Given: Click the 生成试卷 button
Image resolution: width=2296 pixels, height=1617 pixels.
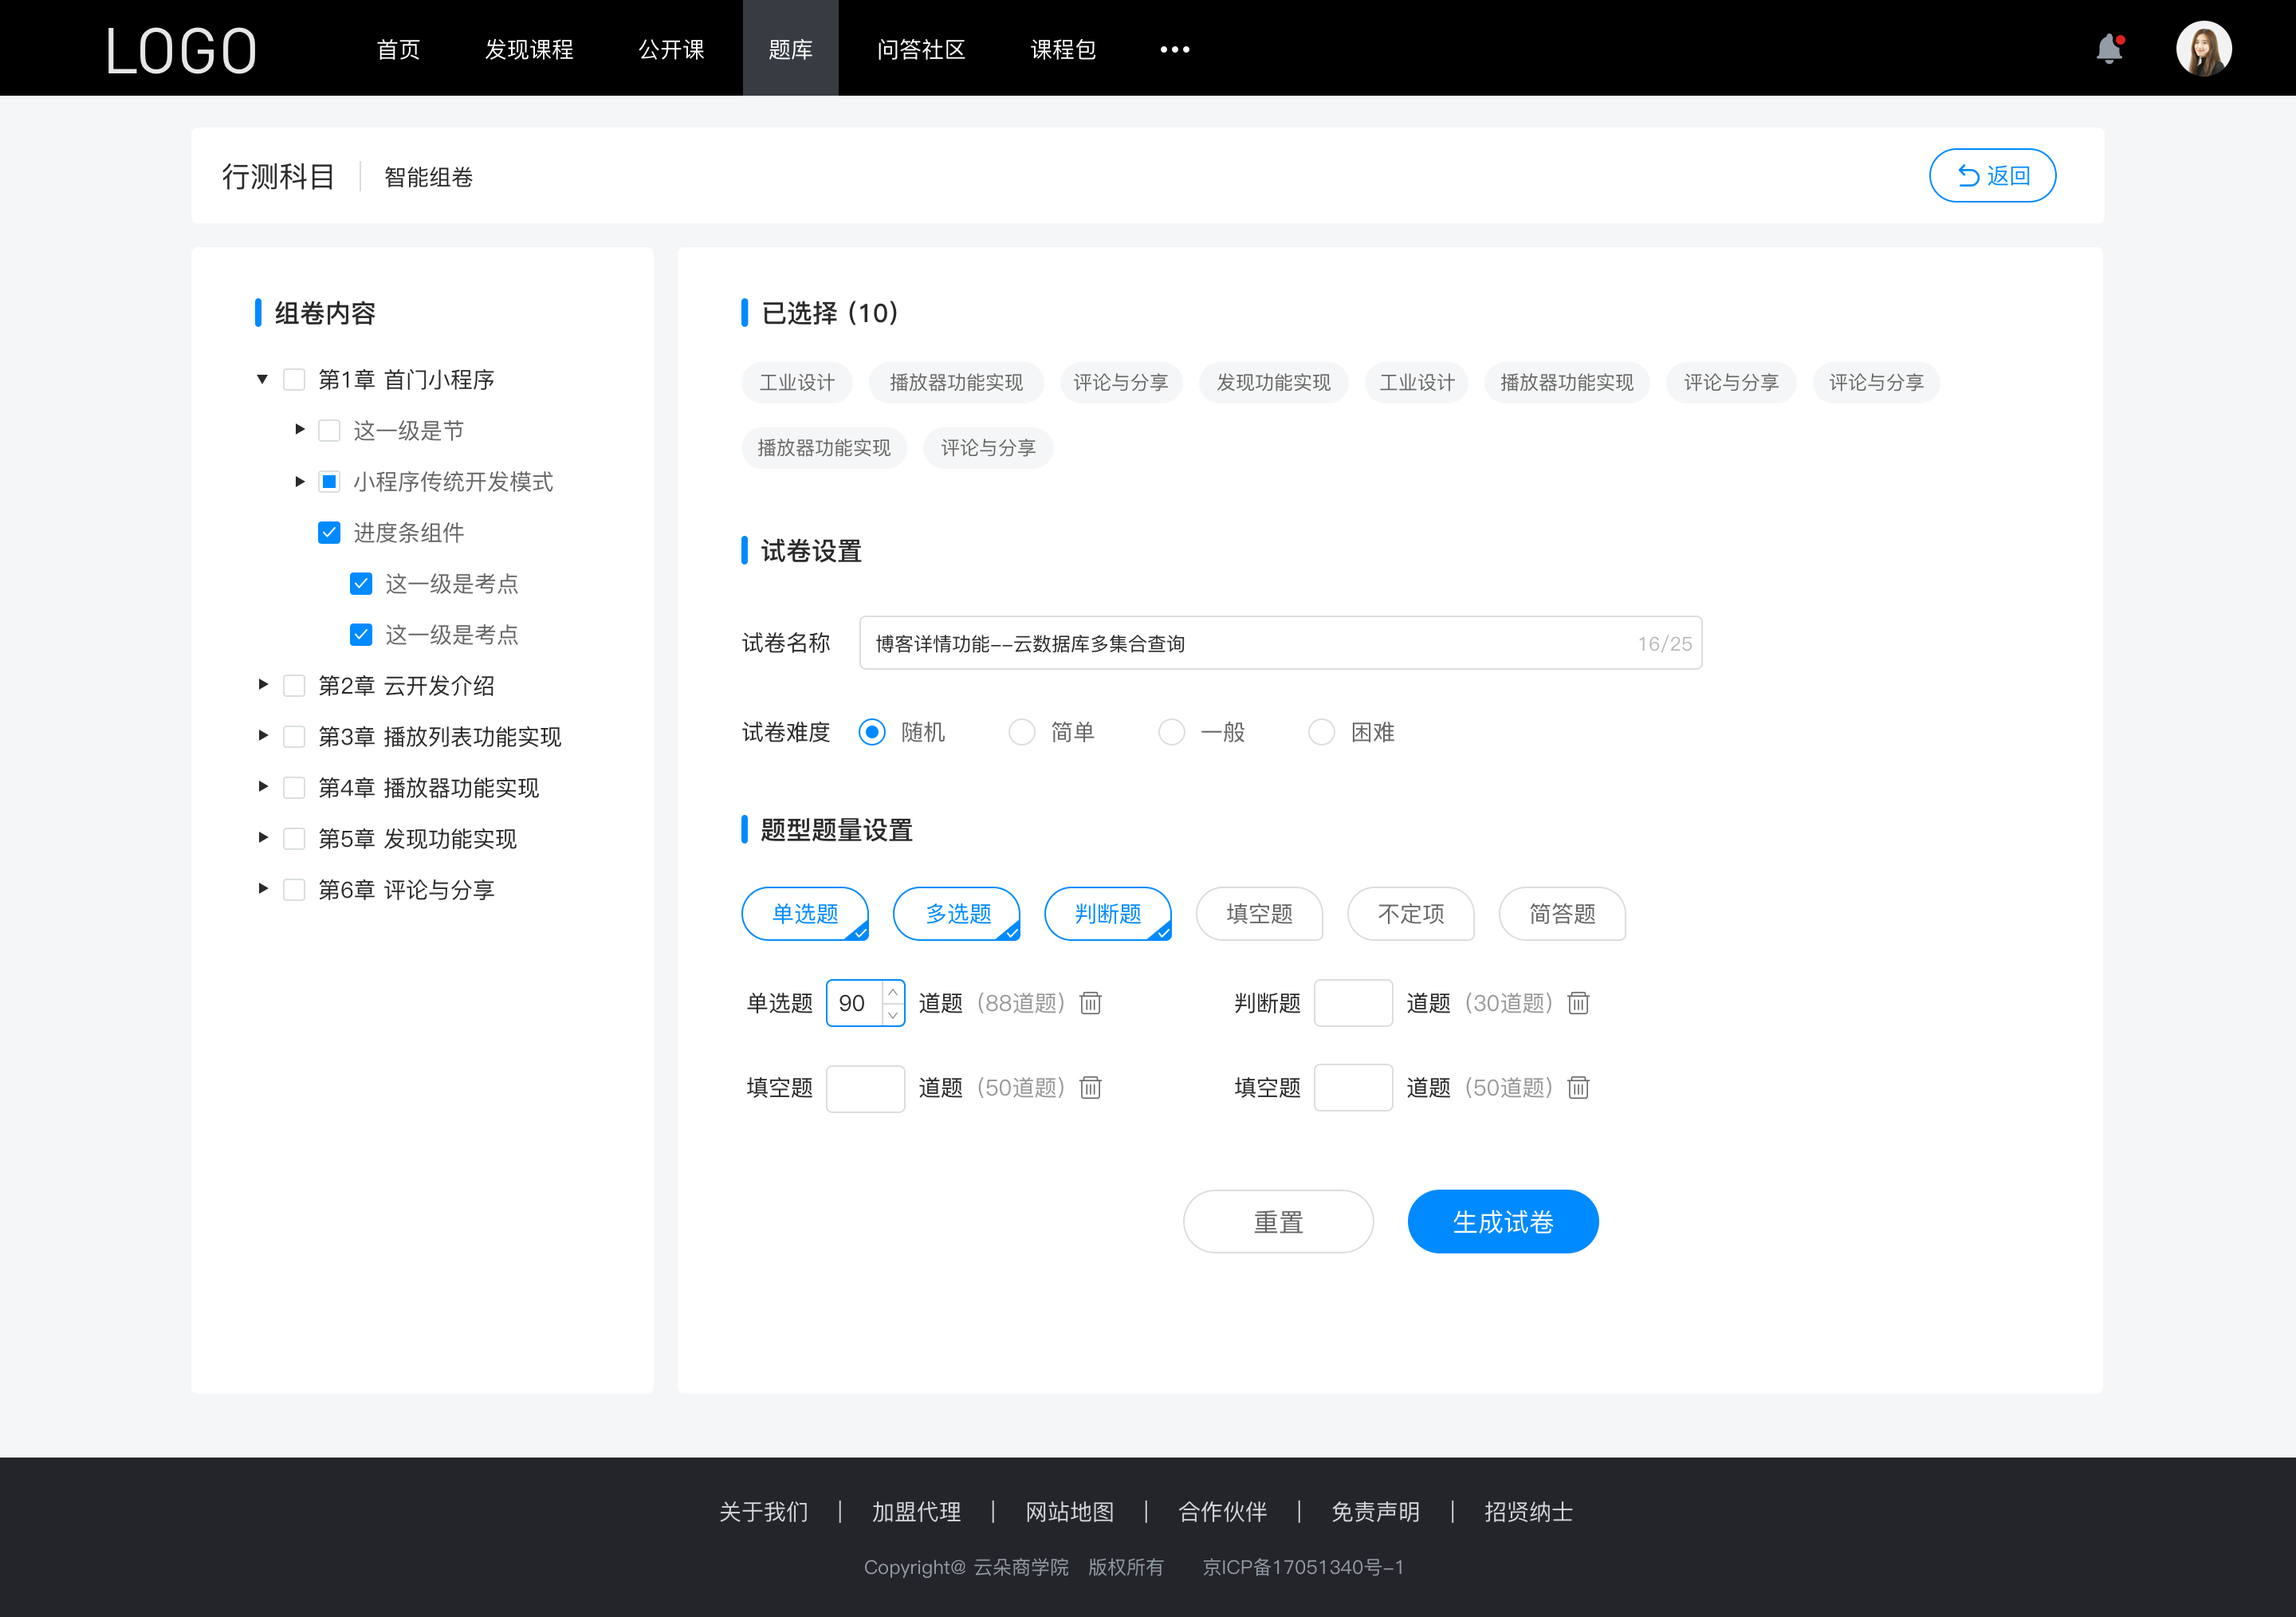Looking at the screenshot, I should coord(1501,1222).
